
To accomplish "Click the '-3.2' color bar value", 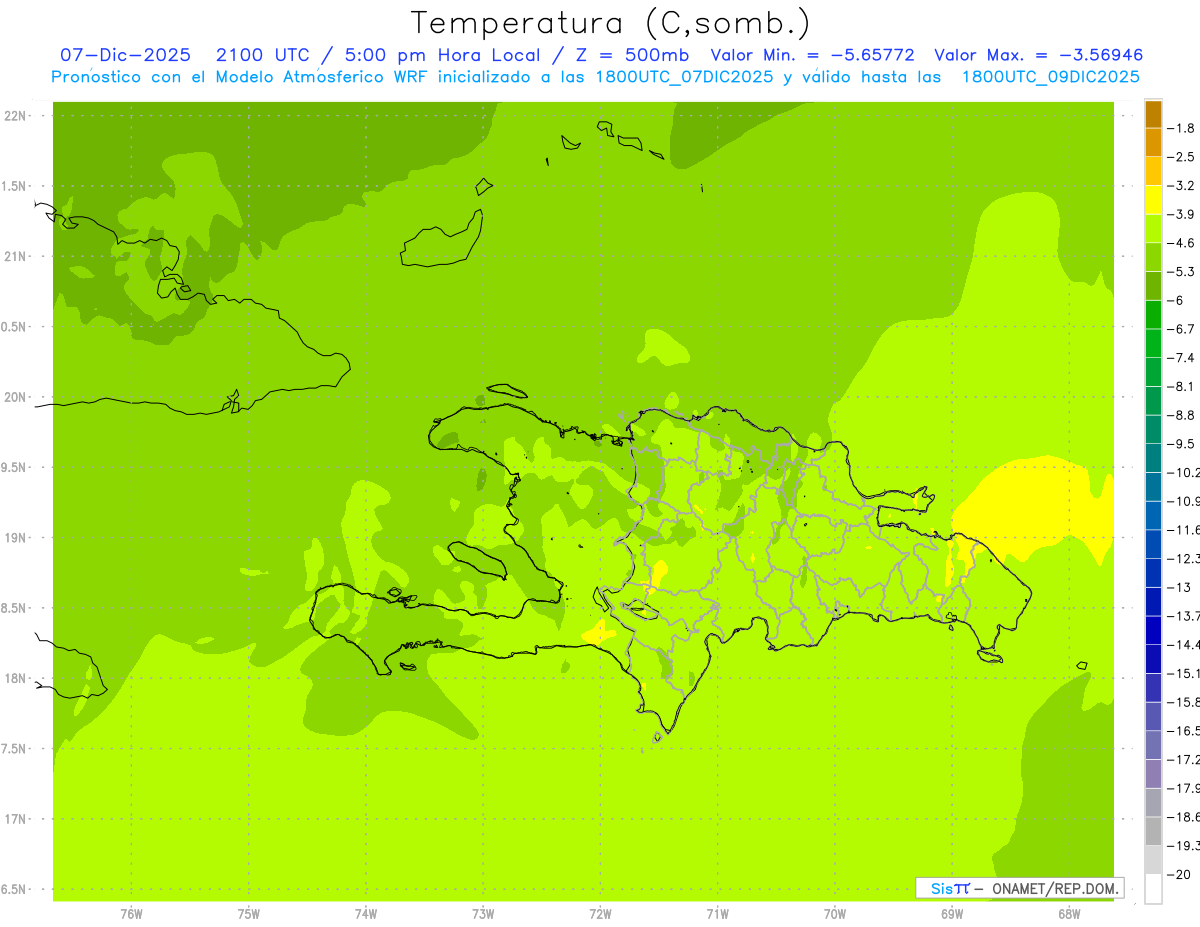I will pyautogui.click(x=1181, y=185).
